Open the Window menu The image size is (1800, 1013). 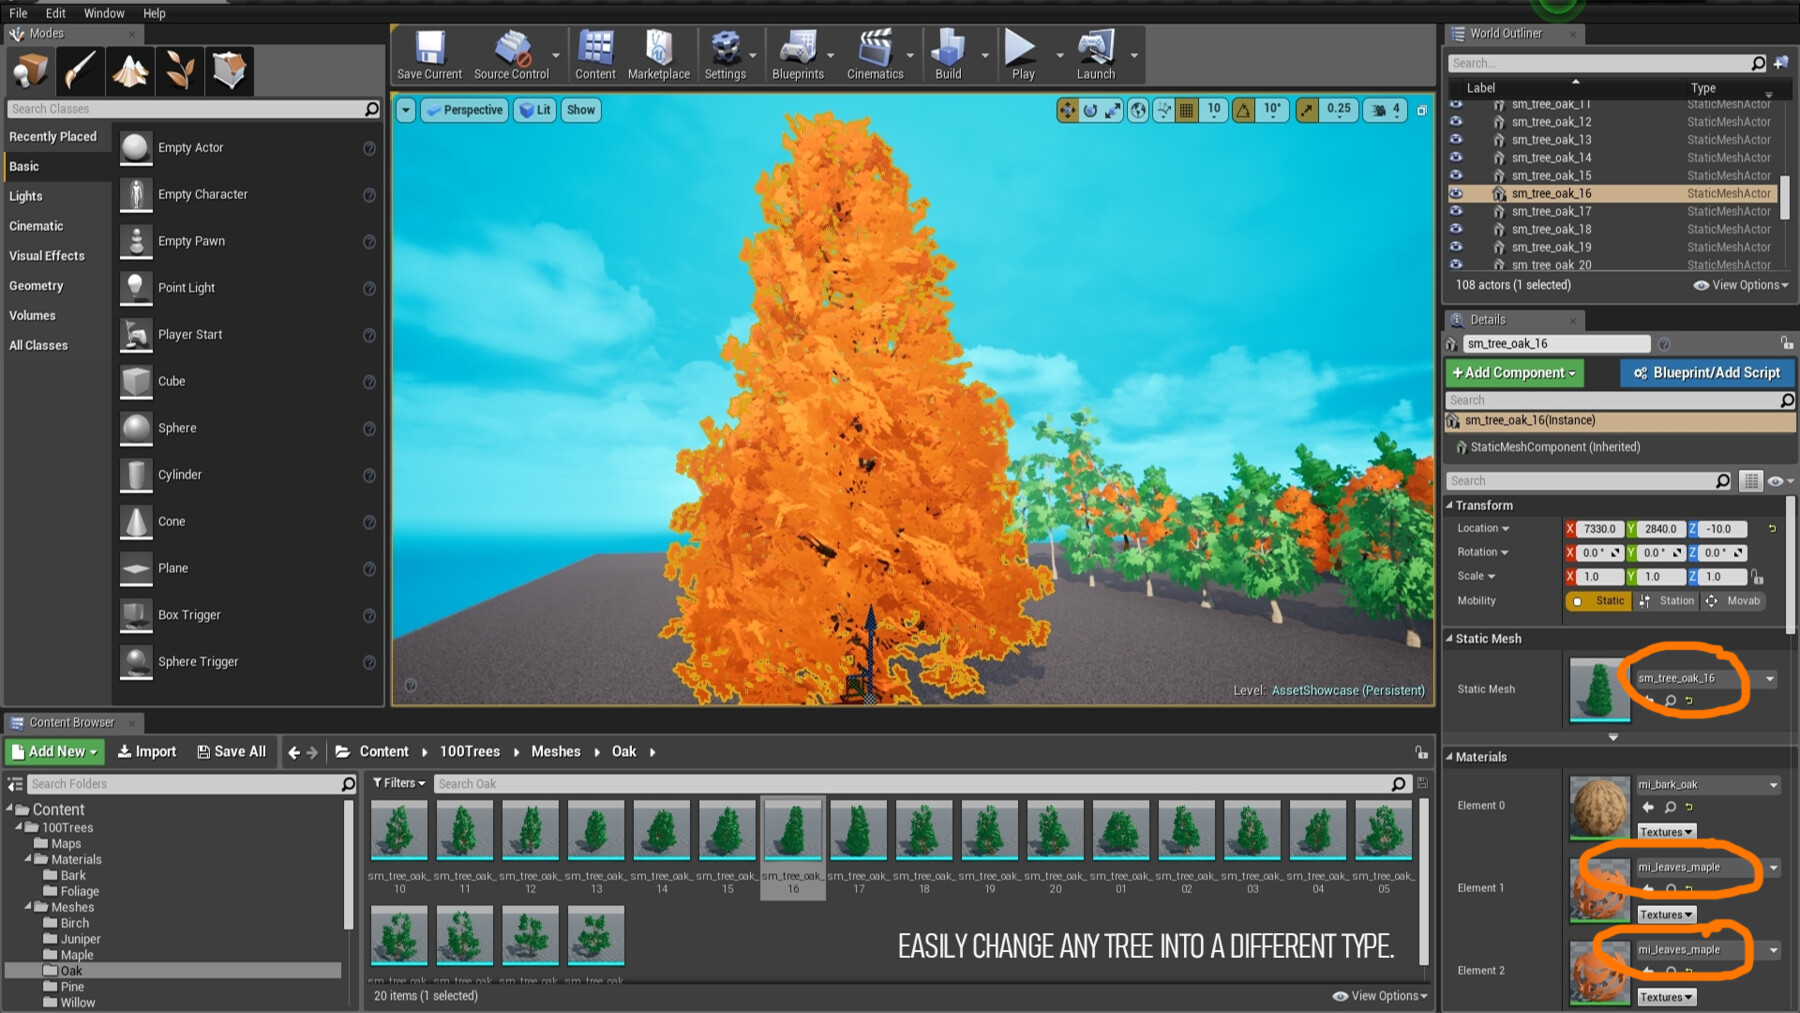(103, 13)
